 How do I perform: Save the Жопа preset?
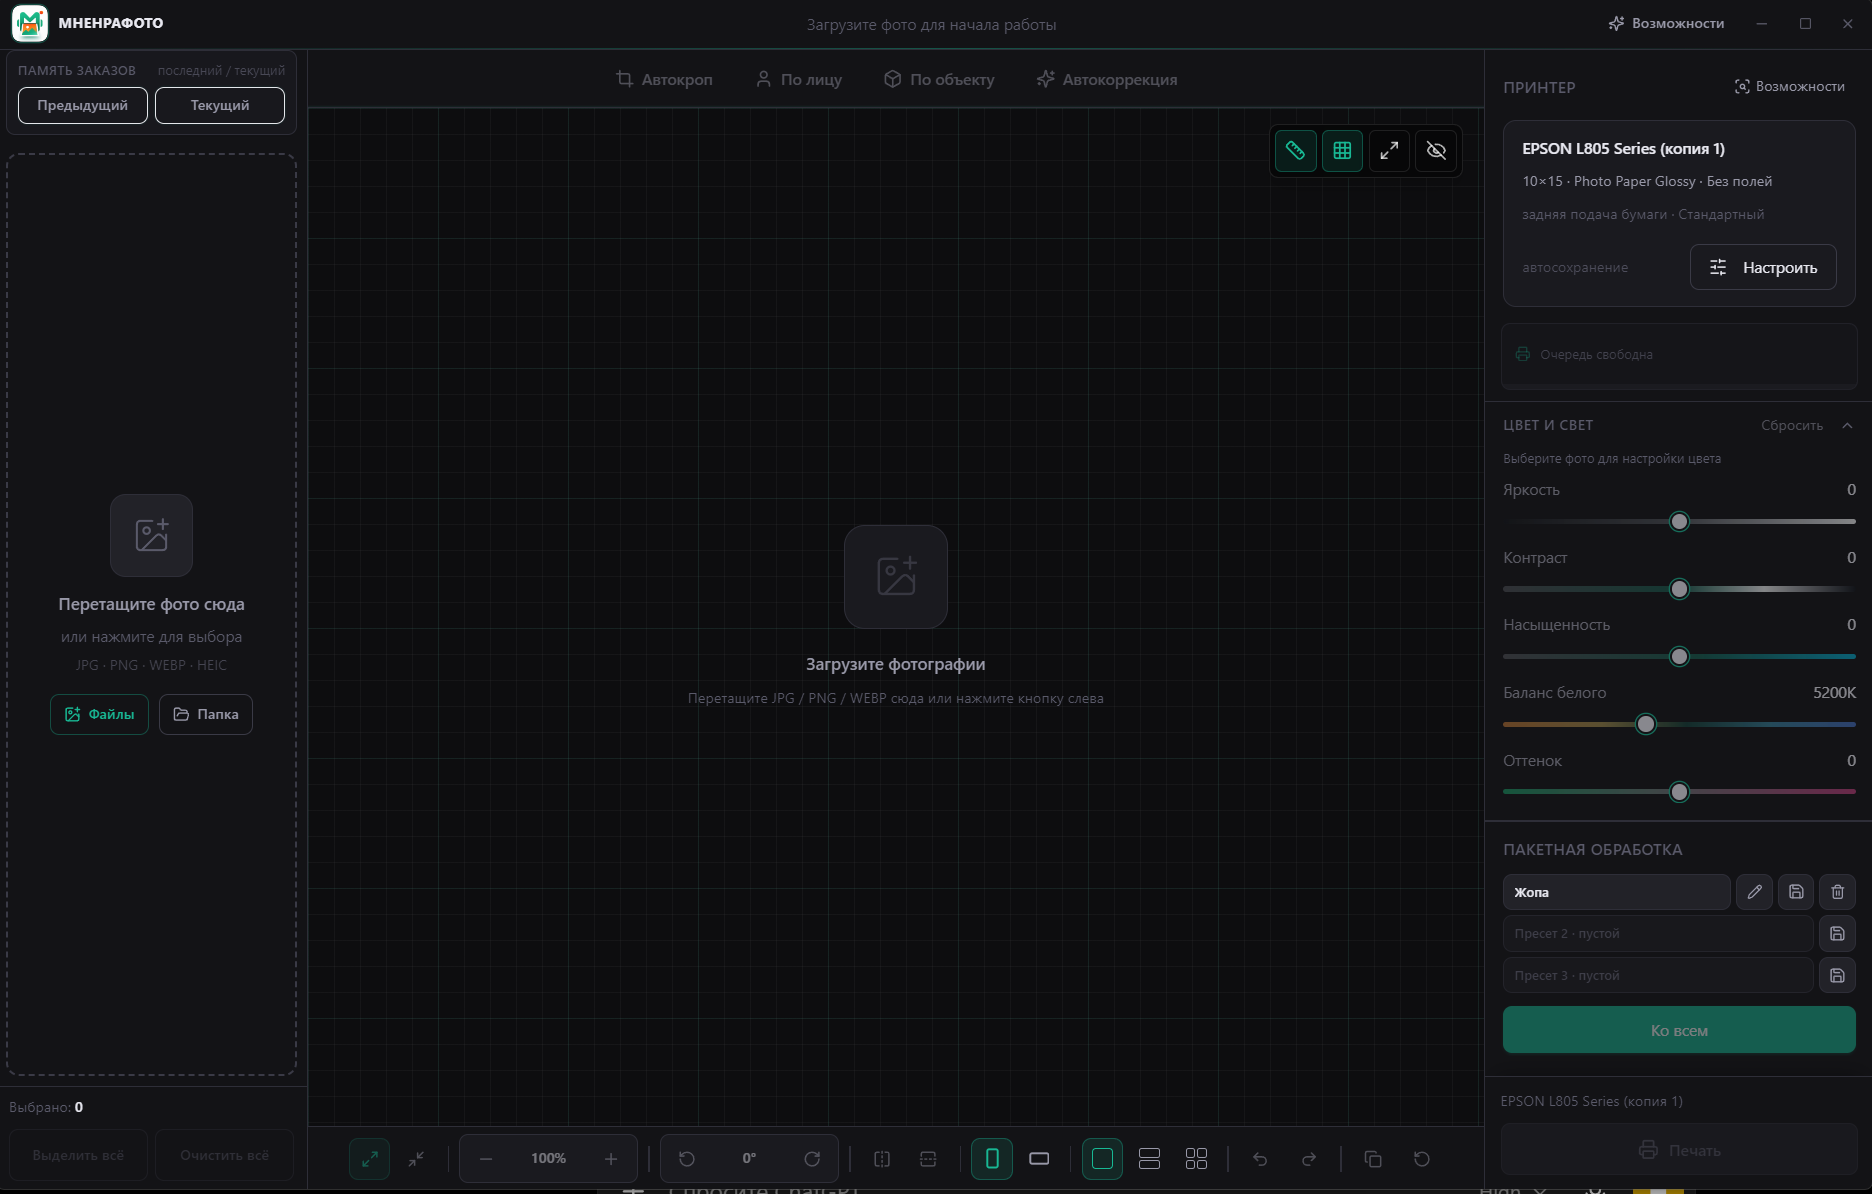tap(1796, 892)
